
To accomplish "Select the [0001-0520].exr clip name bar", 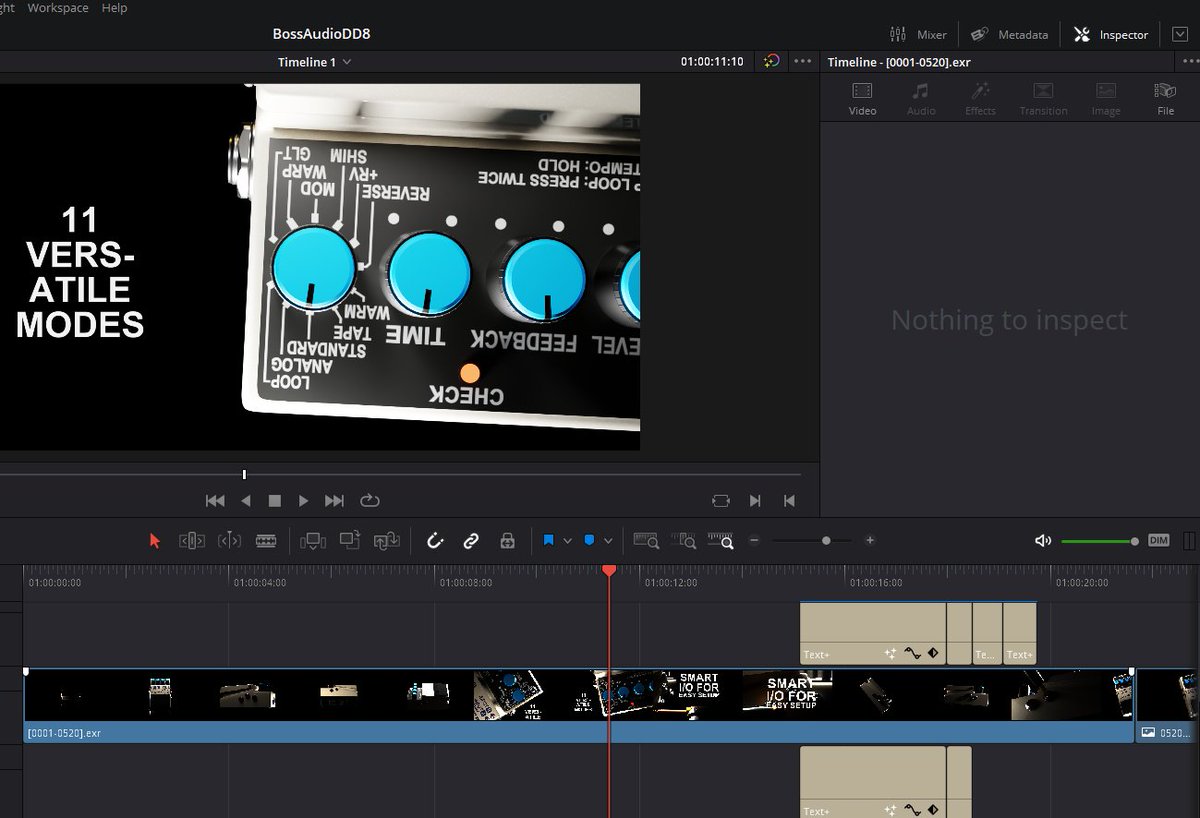I will click(578, 733).
